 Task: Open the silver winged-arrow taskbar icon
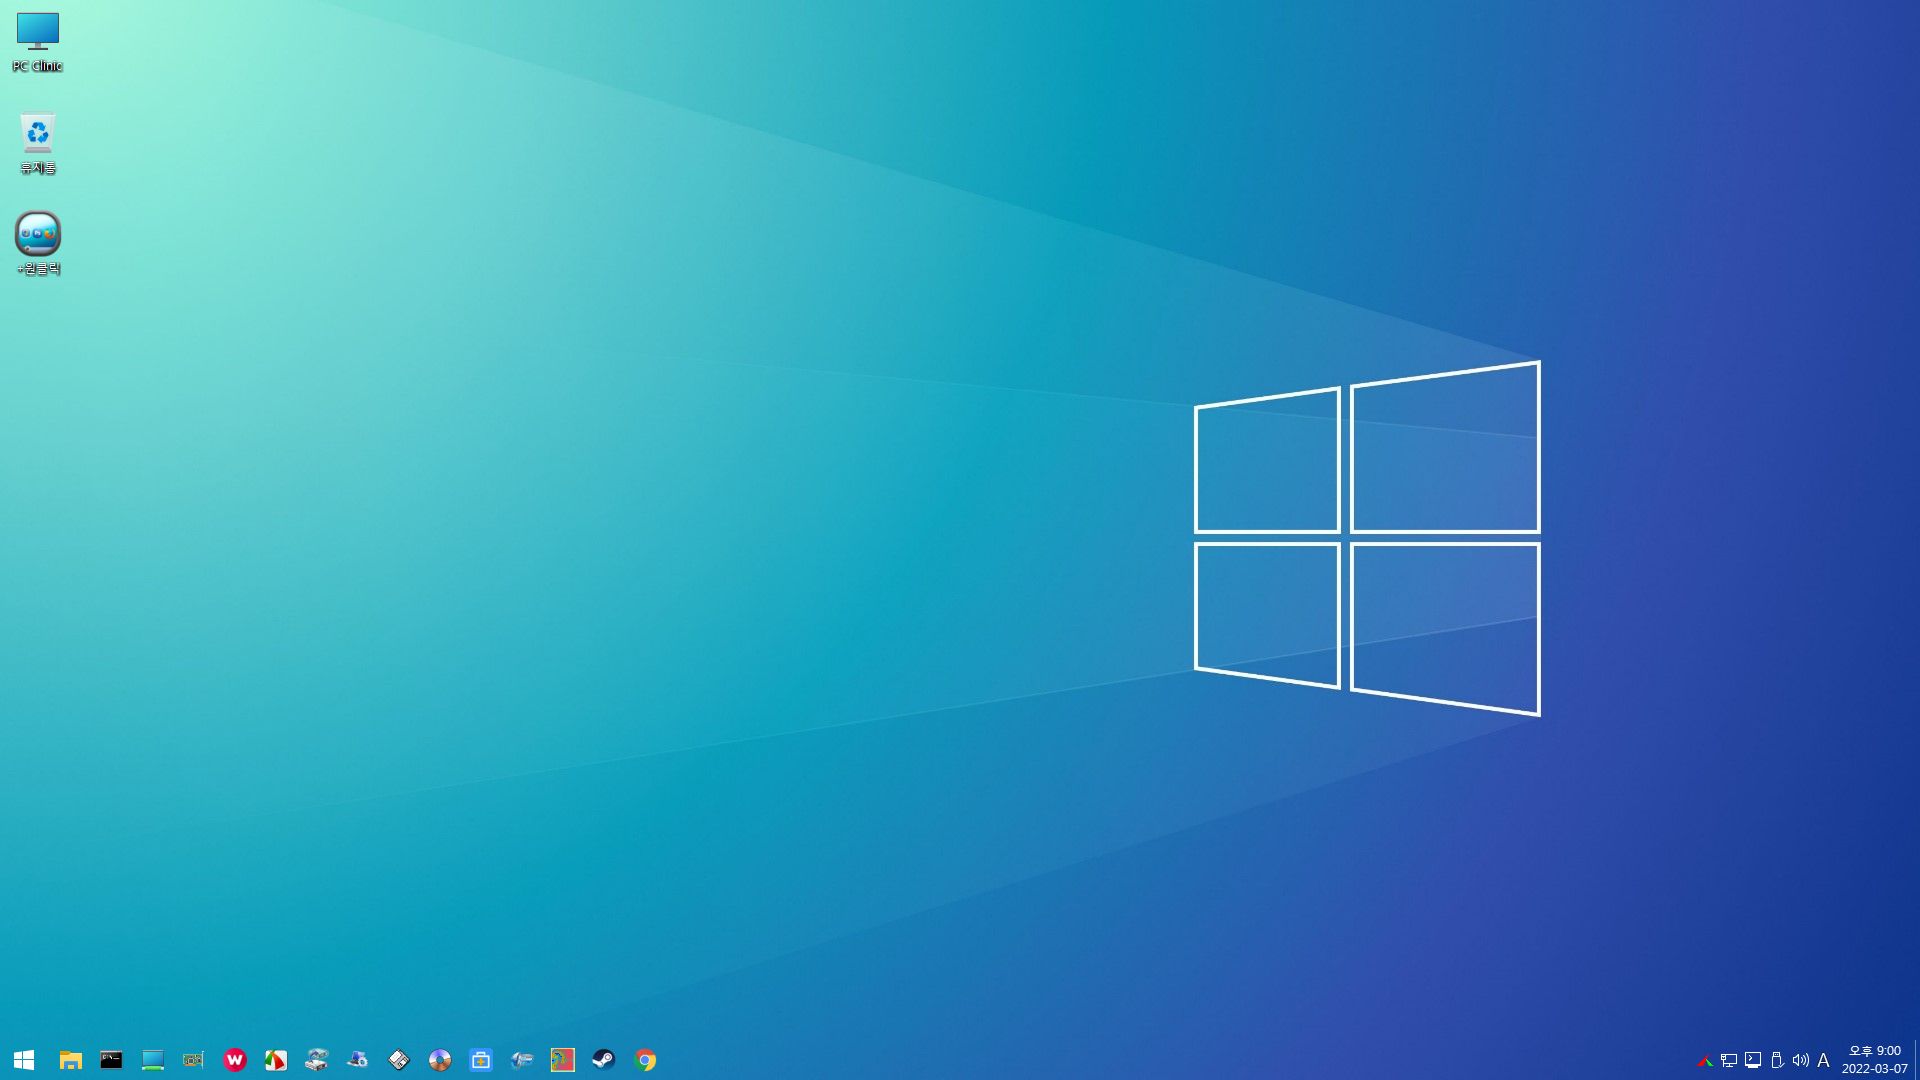tap(521, 1060)
